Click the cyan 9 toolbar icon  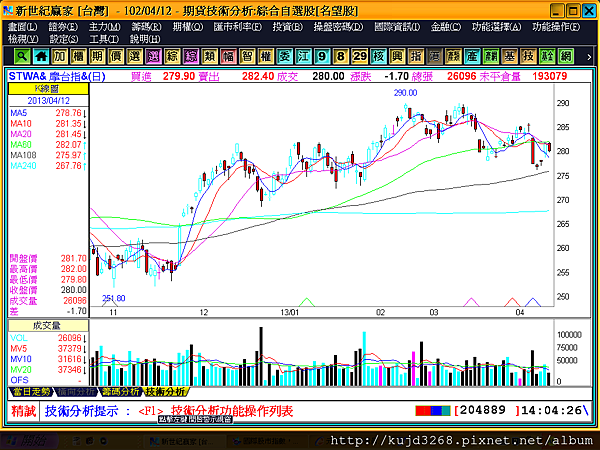click(322, 57)
